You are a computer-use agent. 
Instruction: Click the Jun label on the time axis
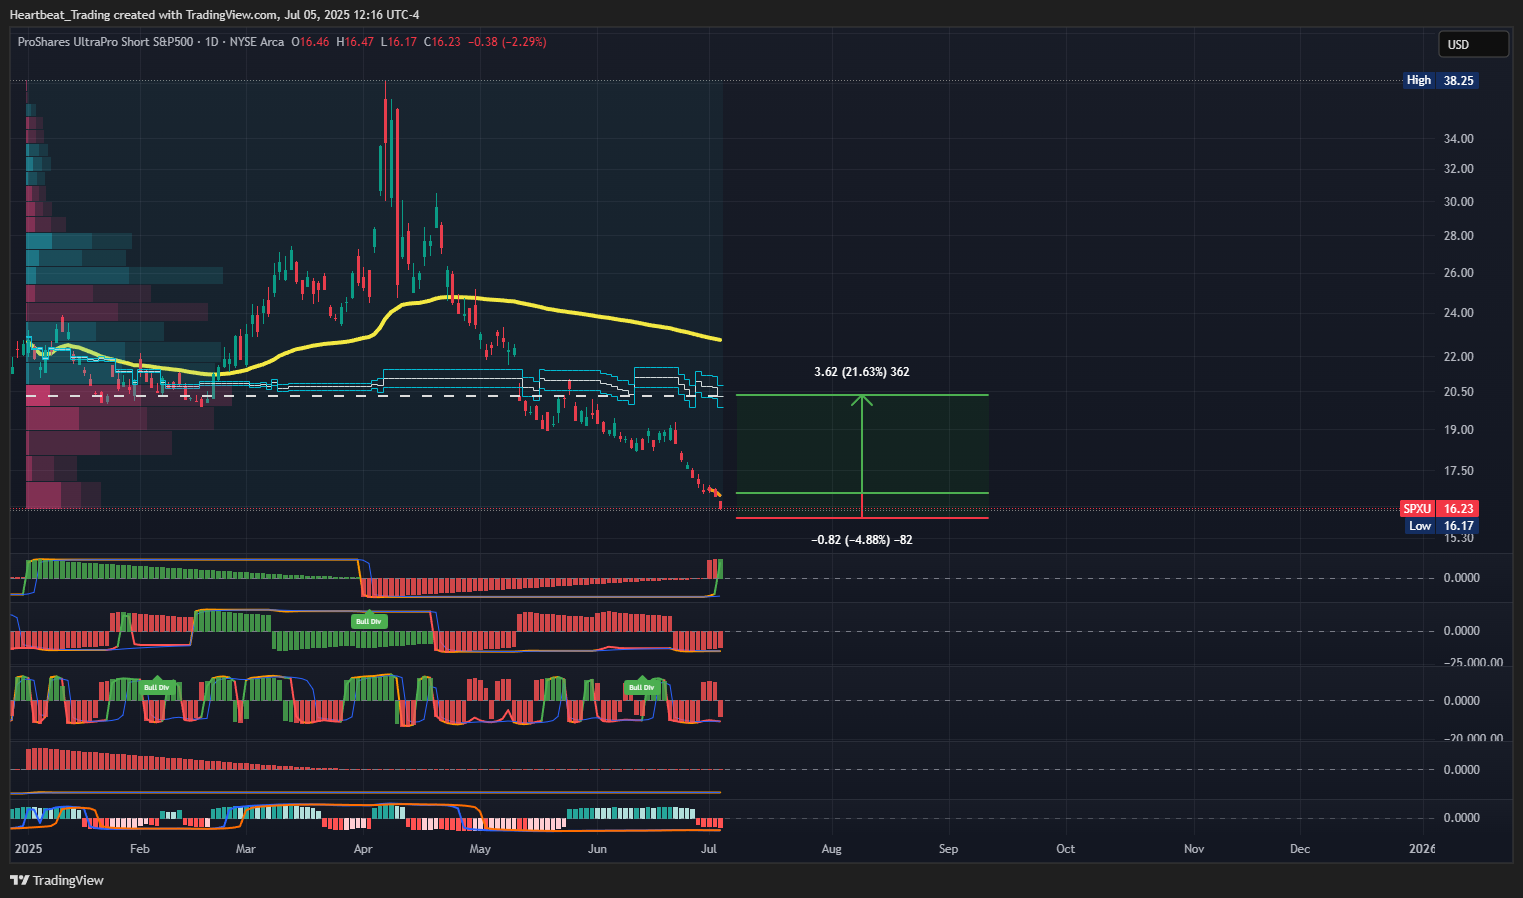coord(597,849)
